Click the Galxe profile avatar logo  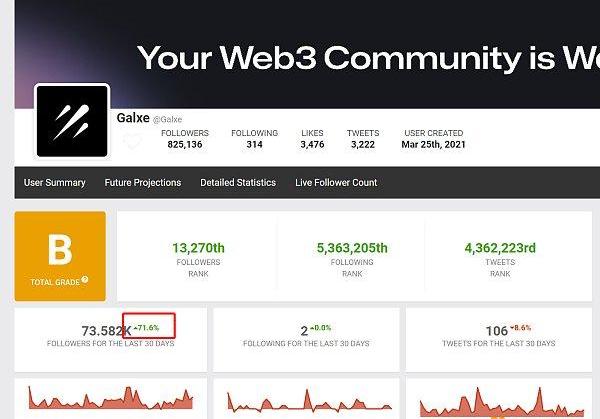tap(72, 121)
